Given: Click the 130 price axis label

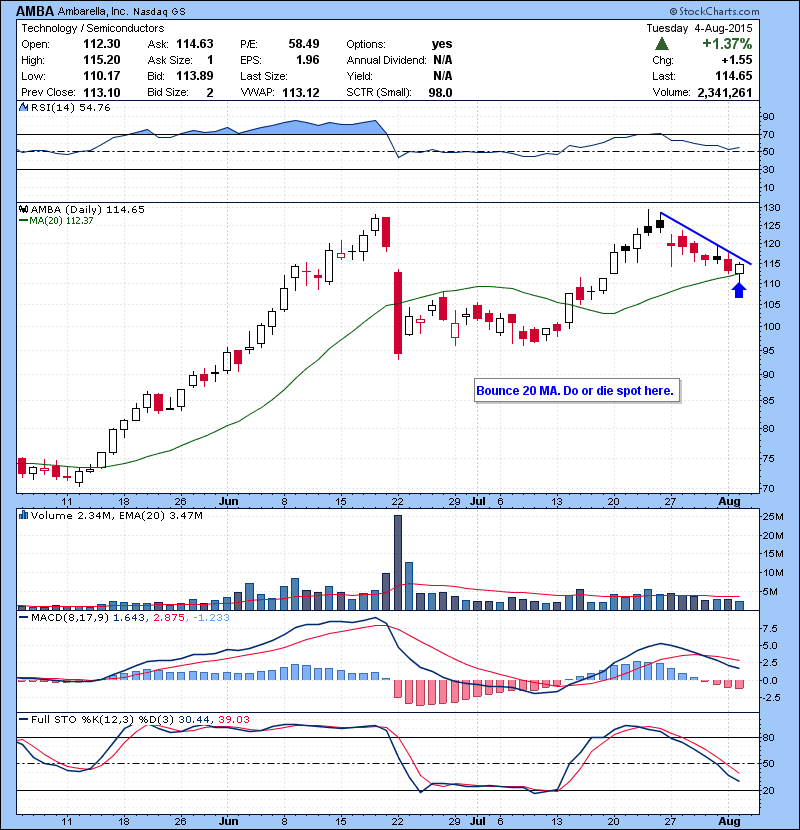Looking at the screenshot, I should pyautogui.click(x=771, y=208).
